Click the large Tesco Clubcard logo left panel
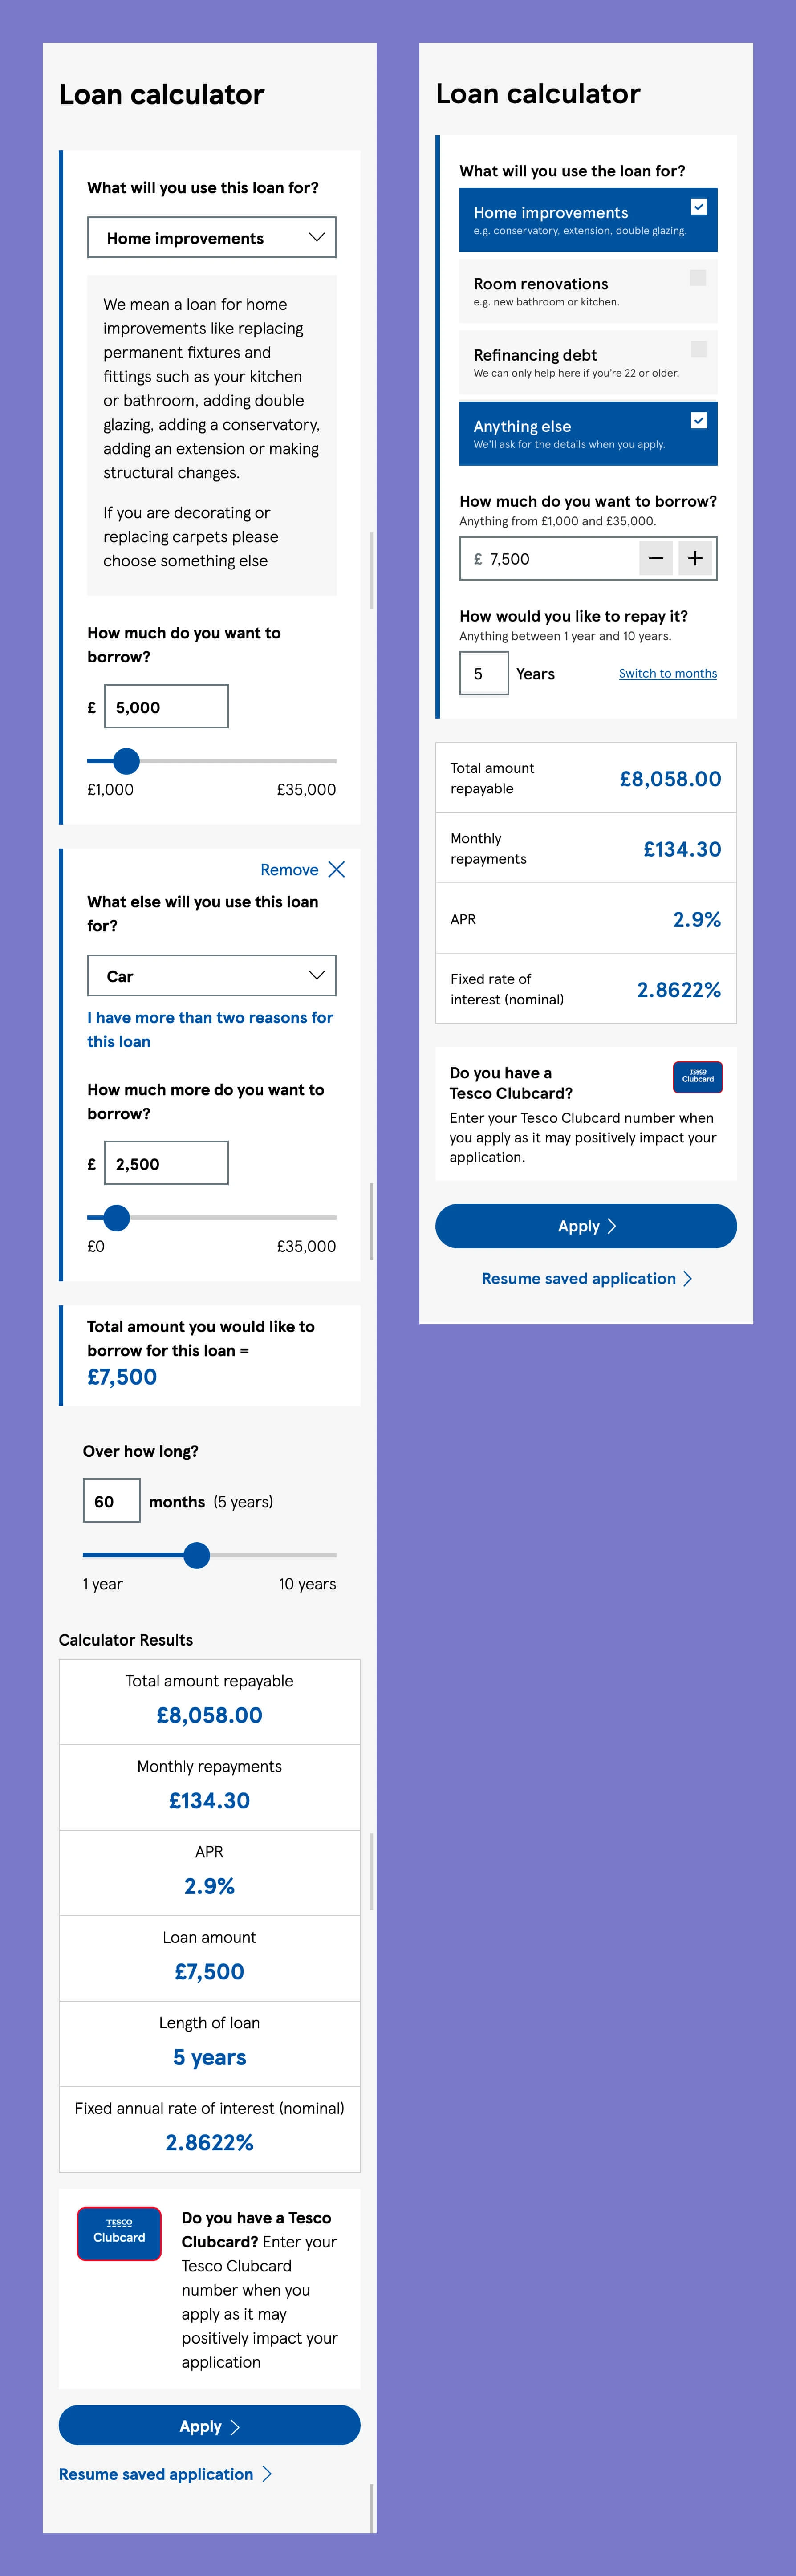 119,2234
